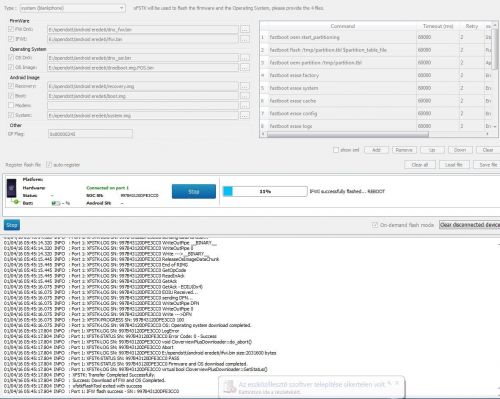Toggle the OS Dnx checkbox
This screenshot has height=399, width=500.
[x=11, y=58]
